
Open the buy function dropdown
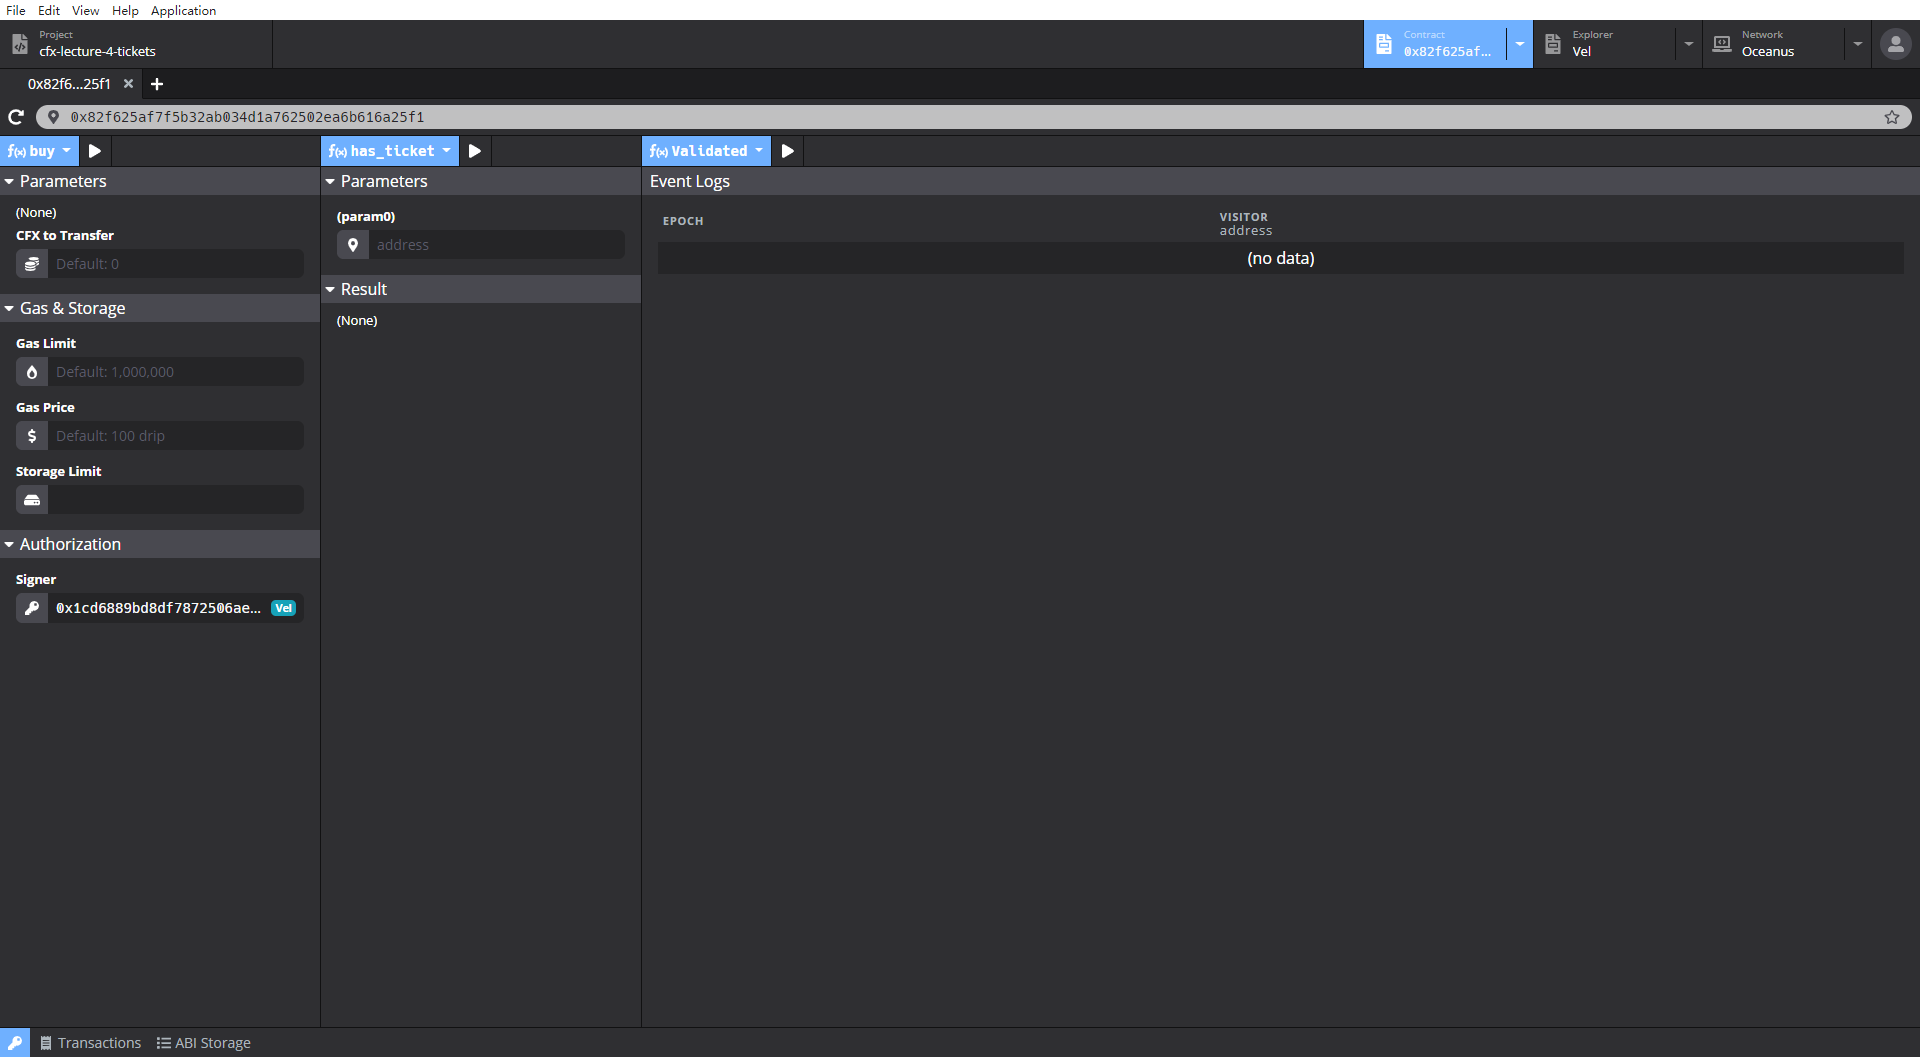pyautogui.click(x=40, y=151)
